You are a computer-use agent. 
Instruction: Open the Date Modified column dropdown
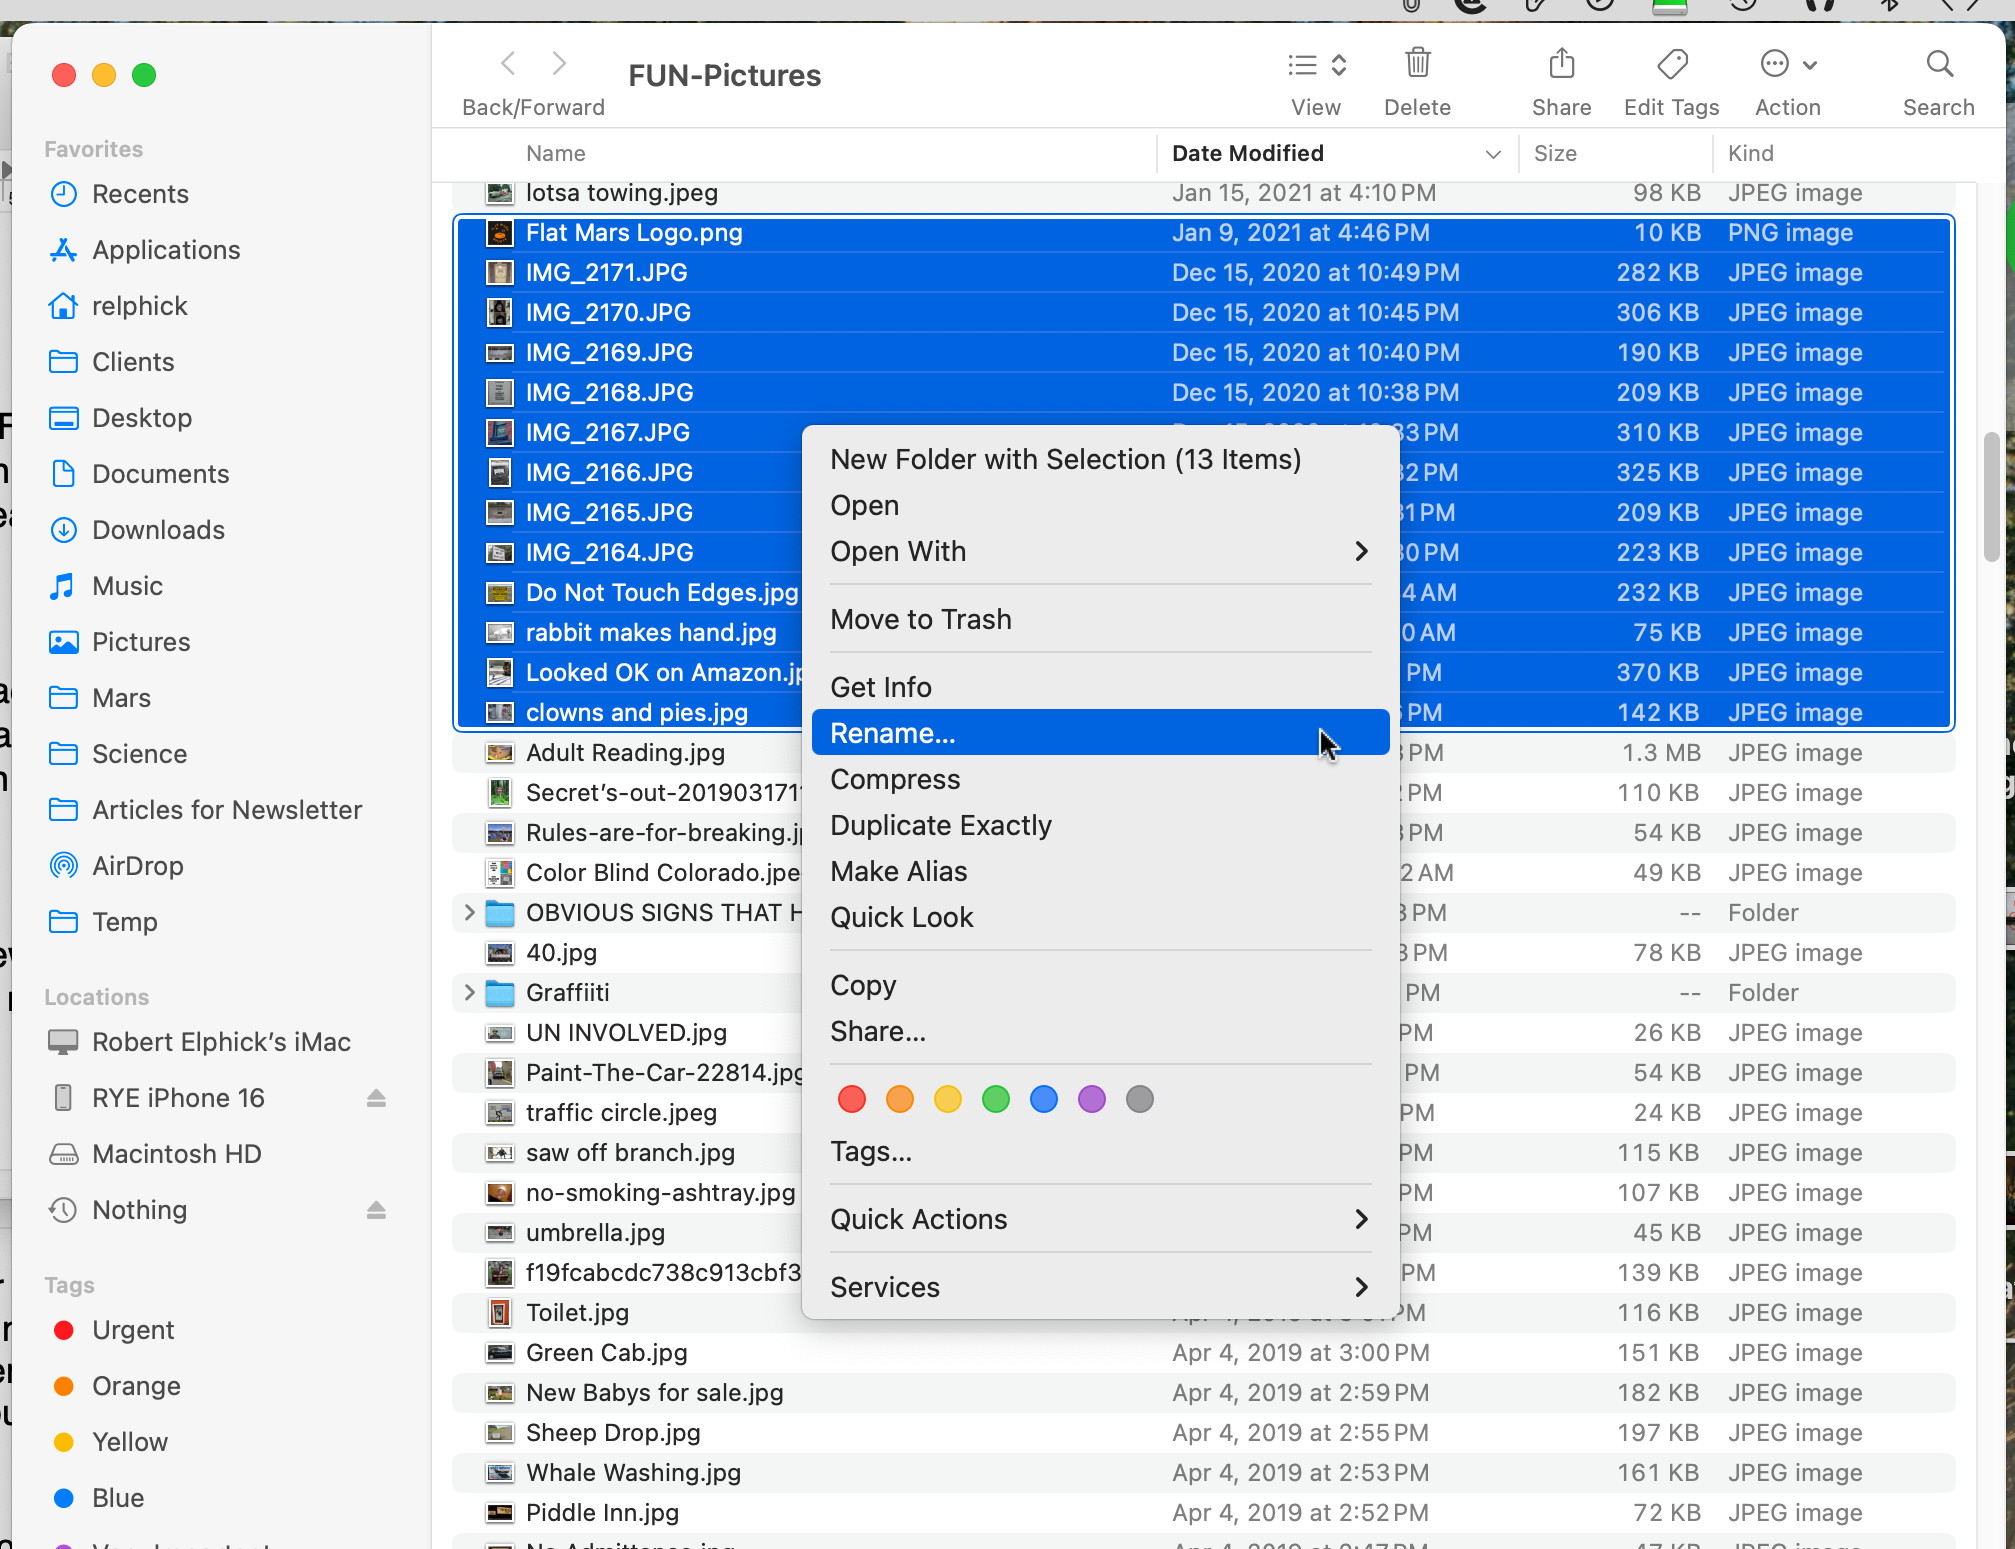click(1493, 153)
